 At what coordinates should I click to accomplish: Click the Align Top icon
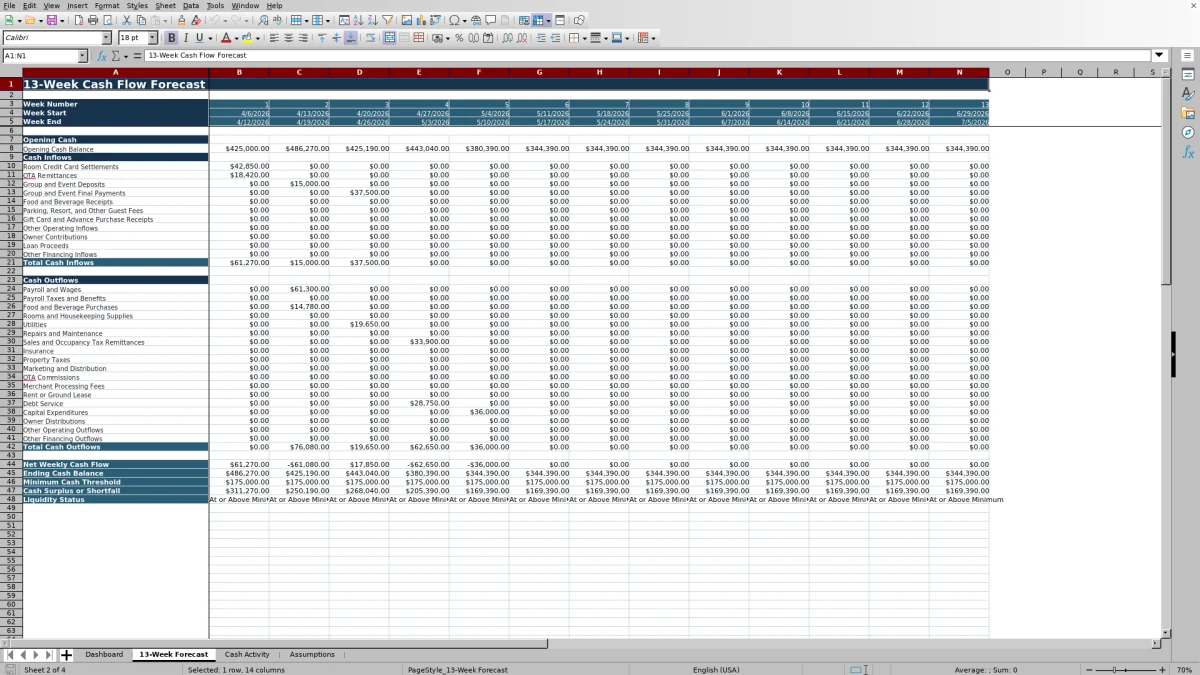click(322, 38)
